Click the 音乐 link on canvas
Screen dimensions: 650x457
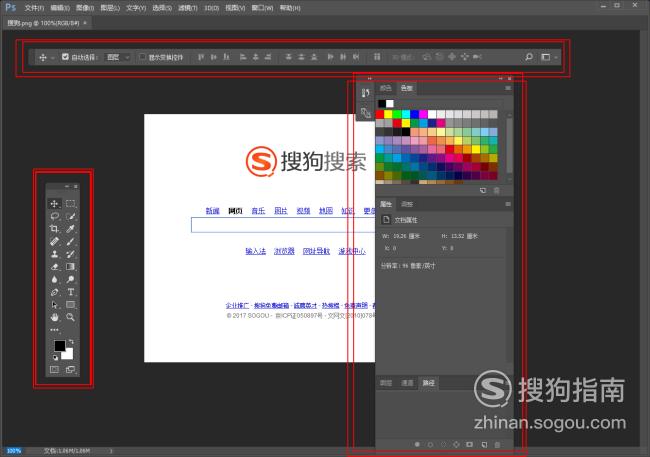coord(258,211)
